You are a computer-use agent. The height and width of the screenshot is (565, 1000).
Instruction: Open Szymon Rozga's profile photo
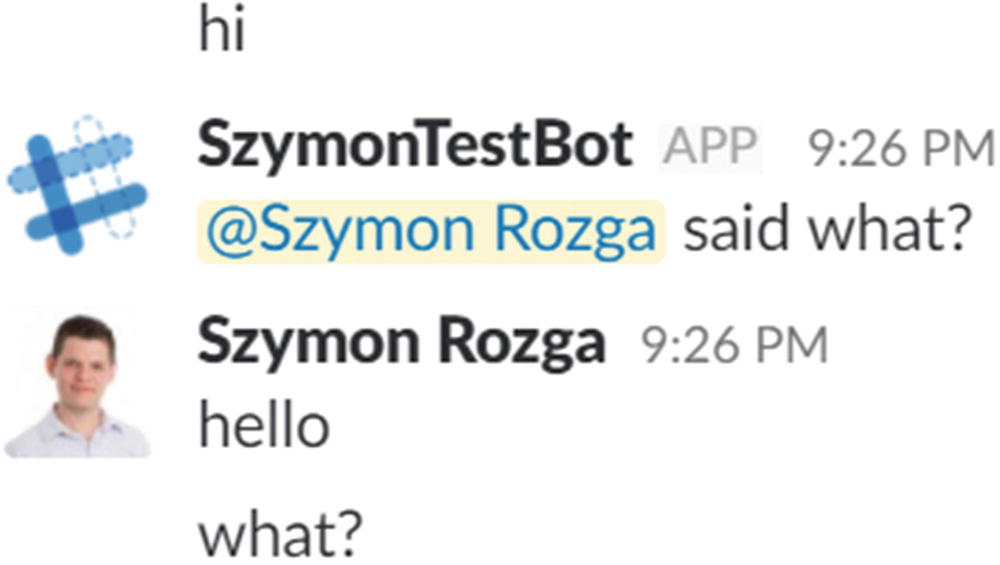(x=79, y=385)
